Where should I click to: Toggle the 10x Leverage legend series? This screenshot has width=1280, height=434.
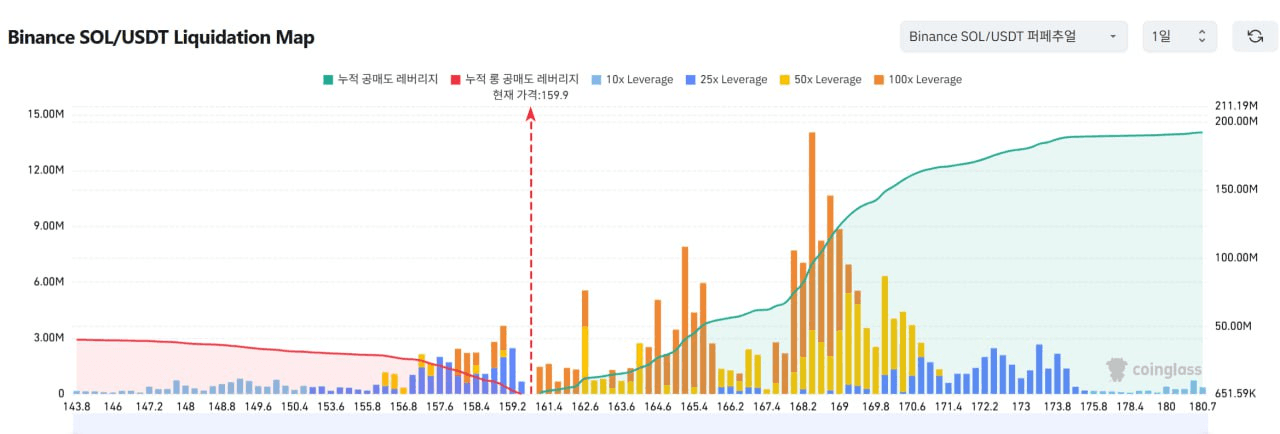click(632, 79)
